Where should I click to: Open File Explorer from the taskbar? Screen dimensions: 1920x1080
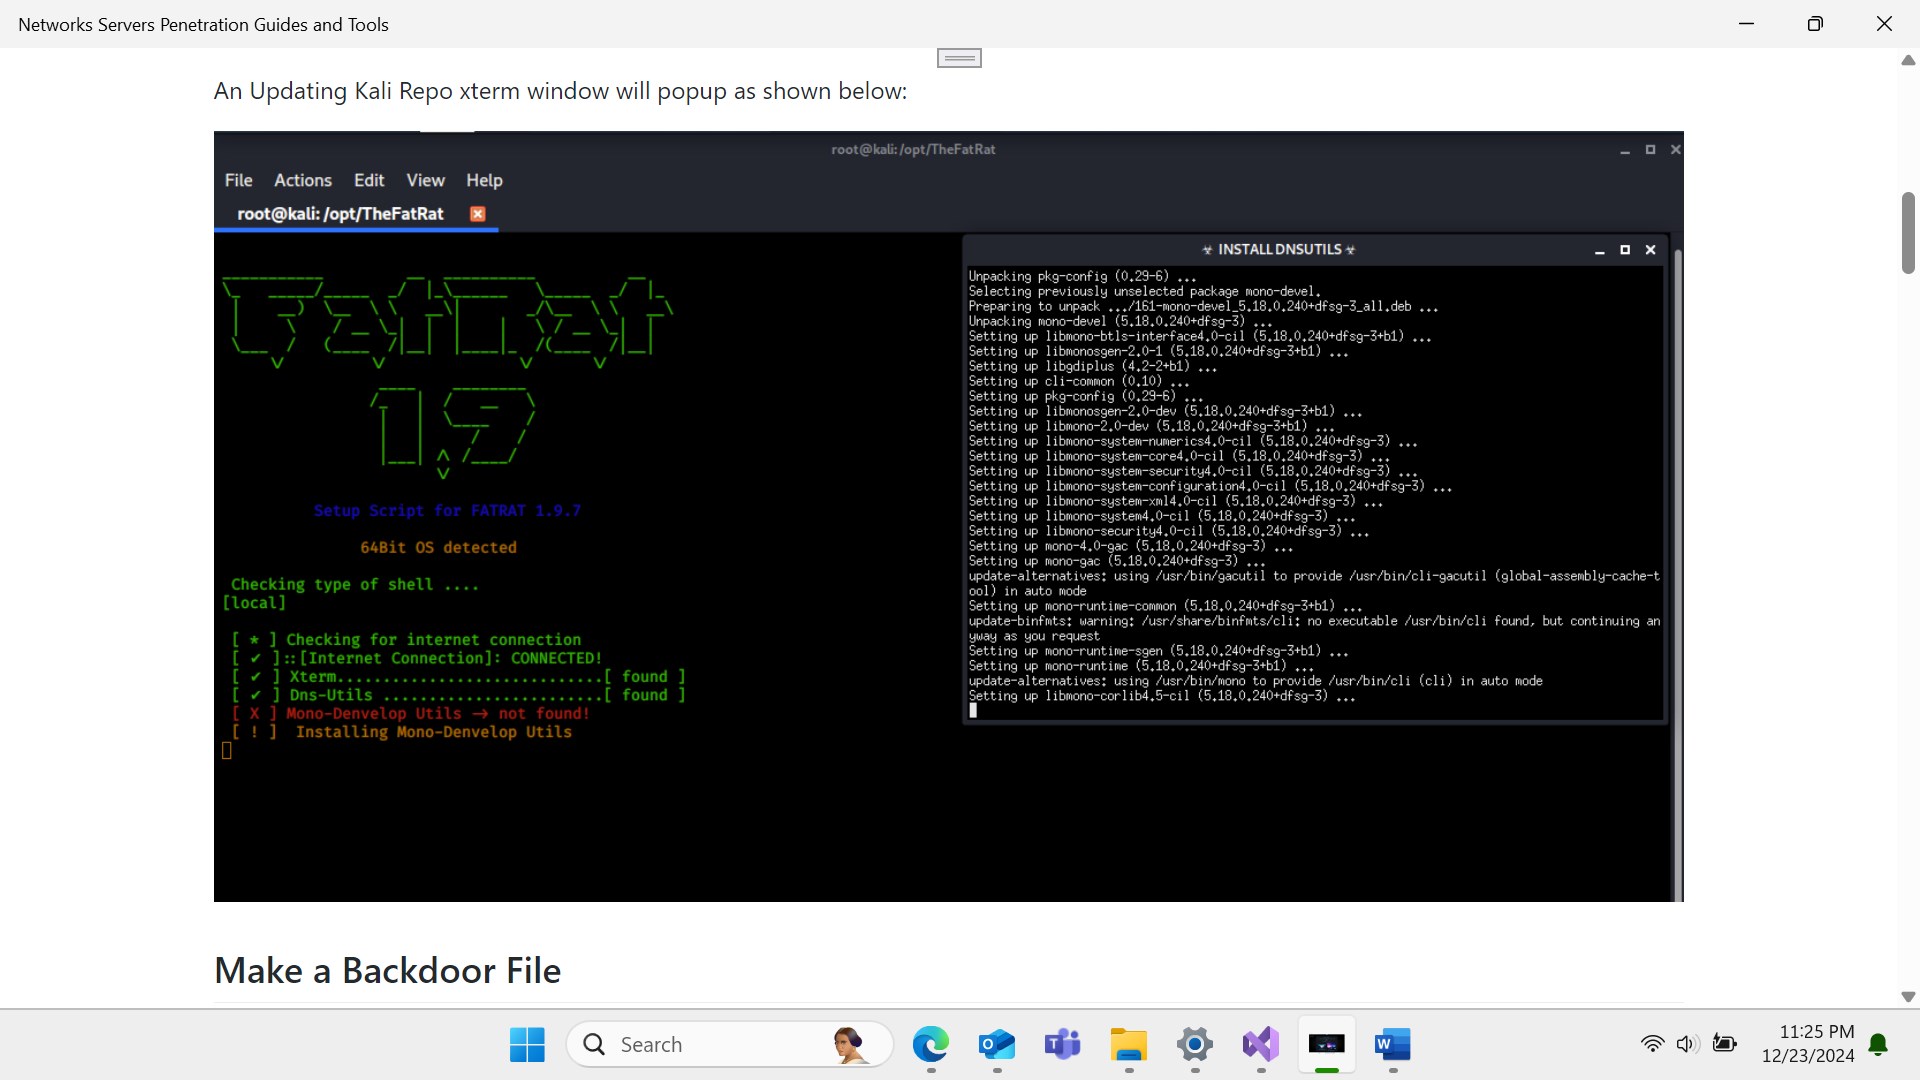(1128, 1045)
